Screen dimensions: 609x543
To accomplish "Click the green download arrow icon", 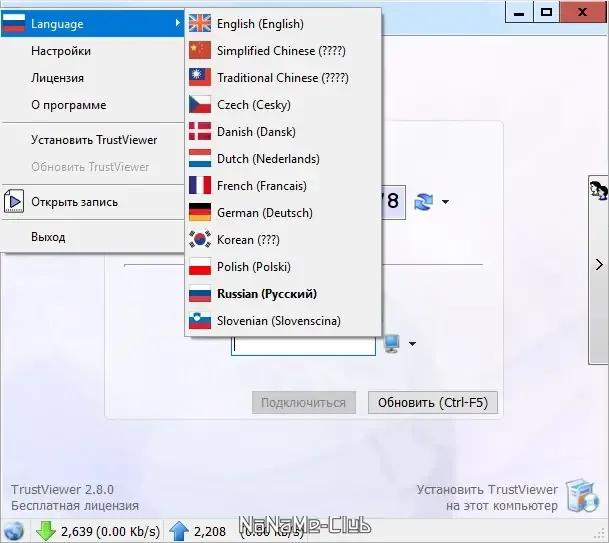I will [x=46, y=531].
